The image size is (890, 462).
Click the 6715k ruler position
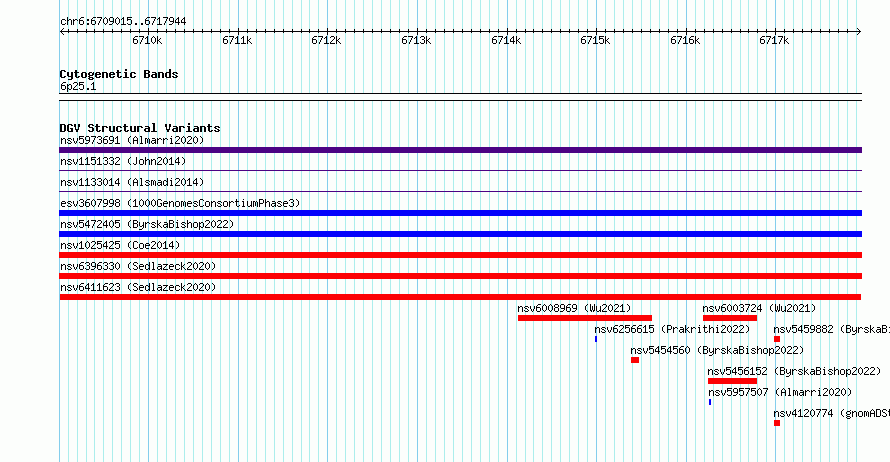[x=595, y=40]
